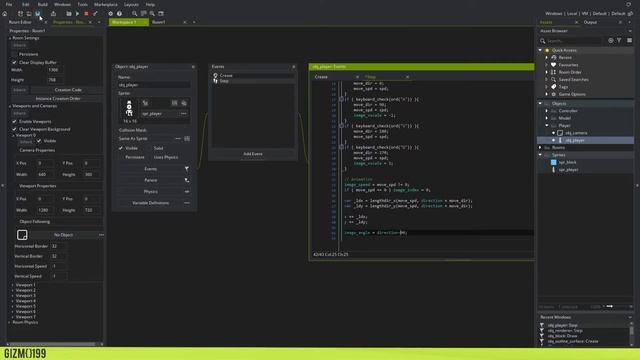
Task: Stop the game with the red stop icon
Action: (86, 14)
